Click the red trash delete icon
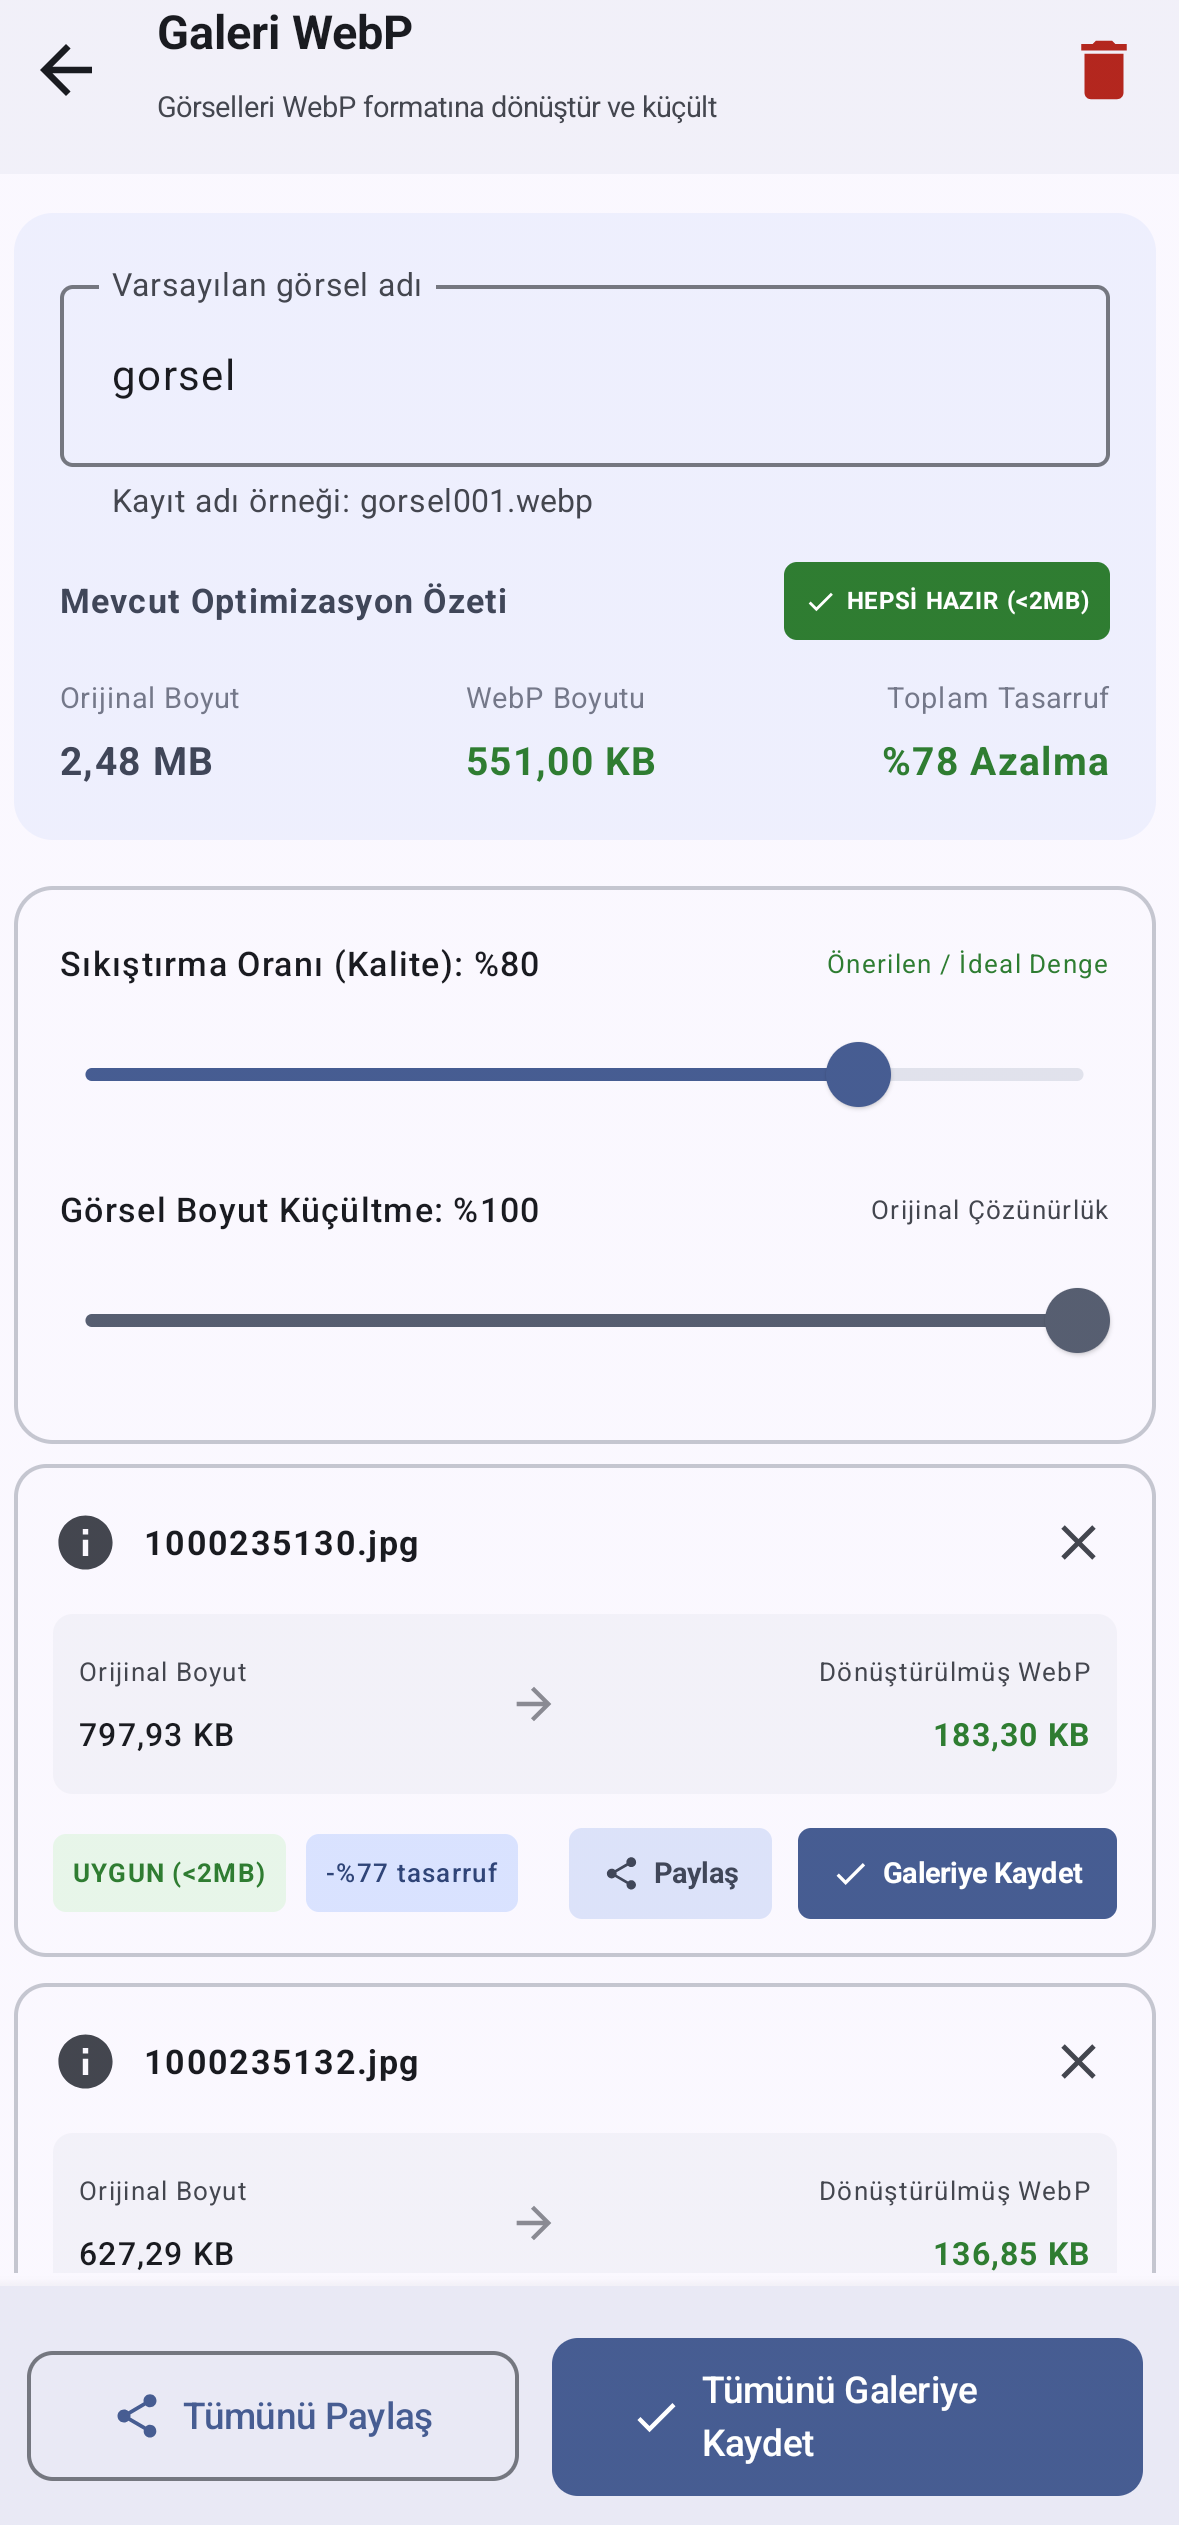Image resolution: width=1179 pixels, height=2525 pixels. [x=1104, y=70]
